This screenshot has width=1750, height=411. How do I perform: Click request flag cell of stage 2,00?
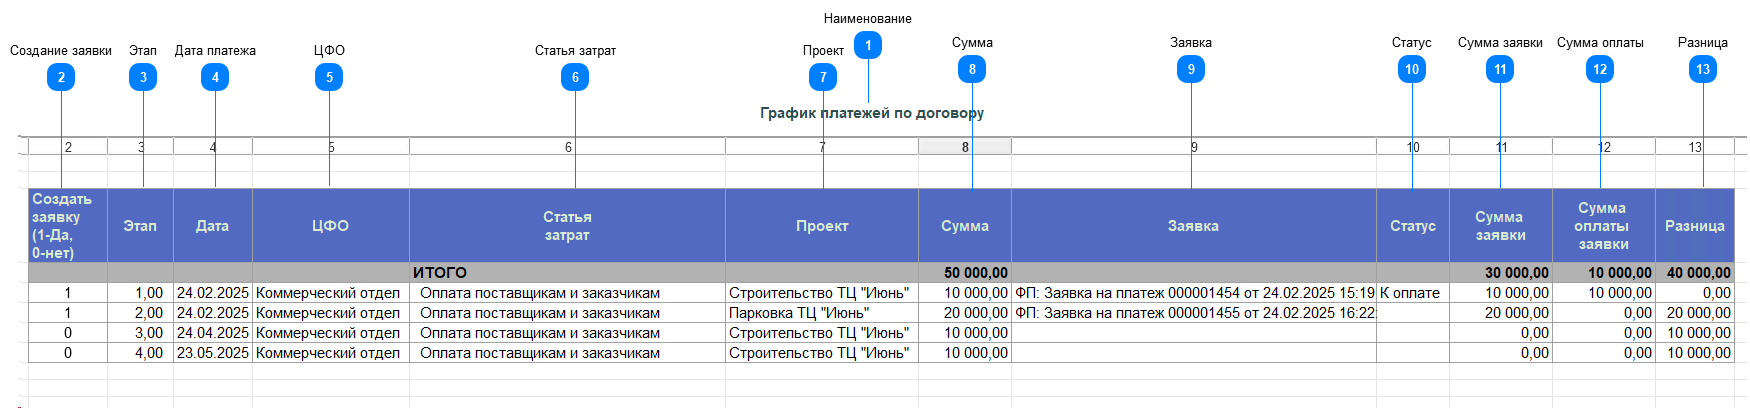(68, 313)
